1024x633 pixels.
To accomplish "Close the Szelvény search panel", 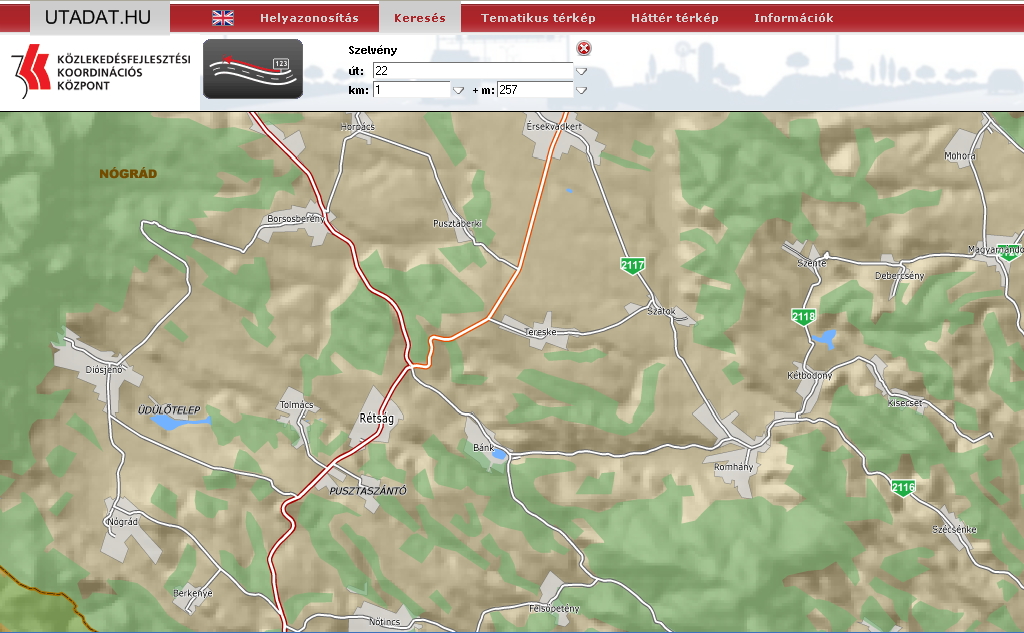I will (584, 49).
